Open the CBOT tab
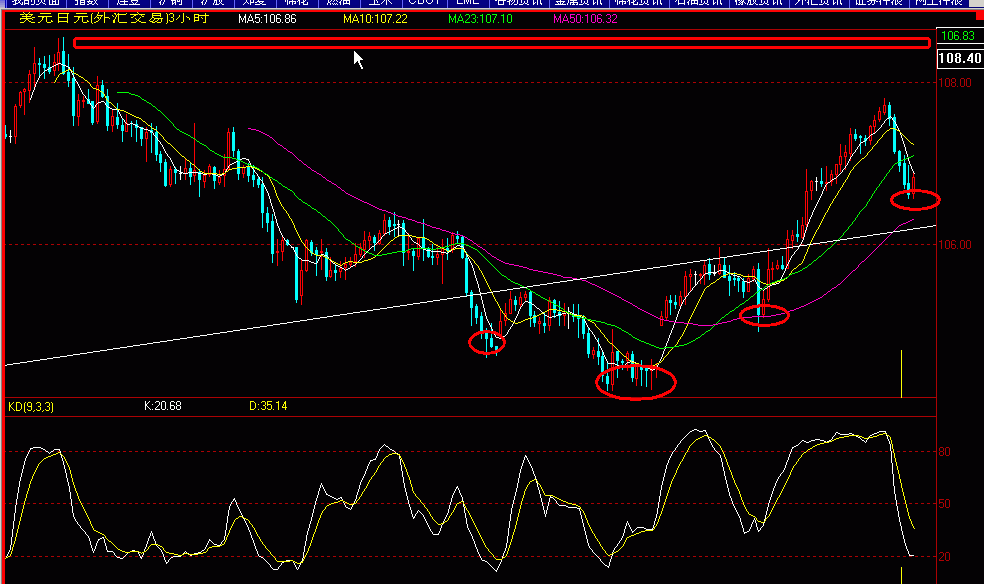 (x=421, y=3)
